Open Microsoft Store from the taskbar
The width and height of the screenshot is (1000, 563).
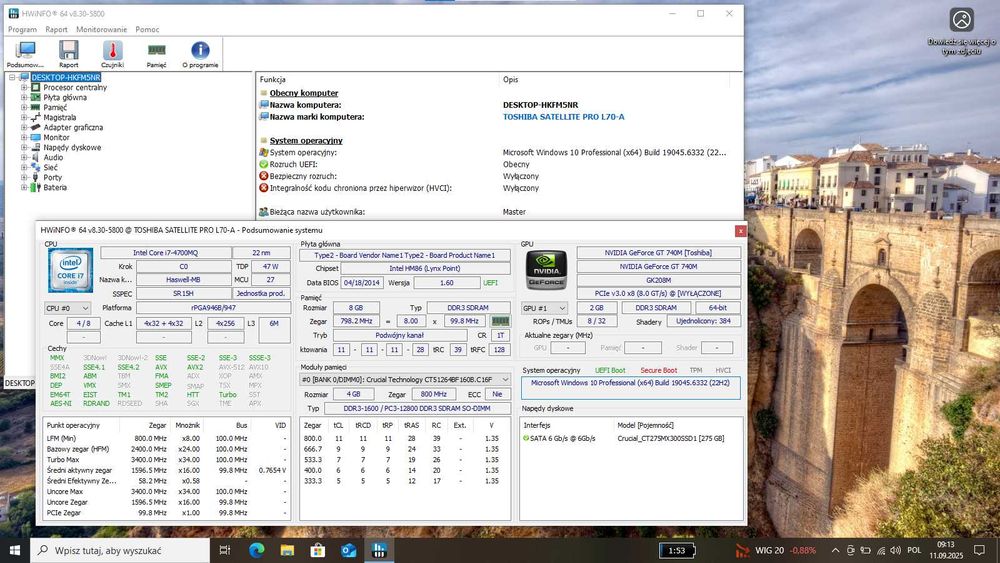(318, 550)
